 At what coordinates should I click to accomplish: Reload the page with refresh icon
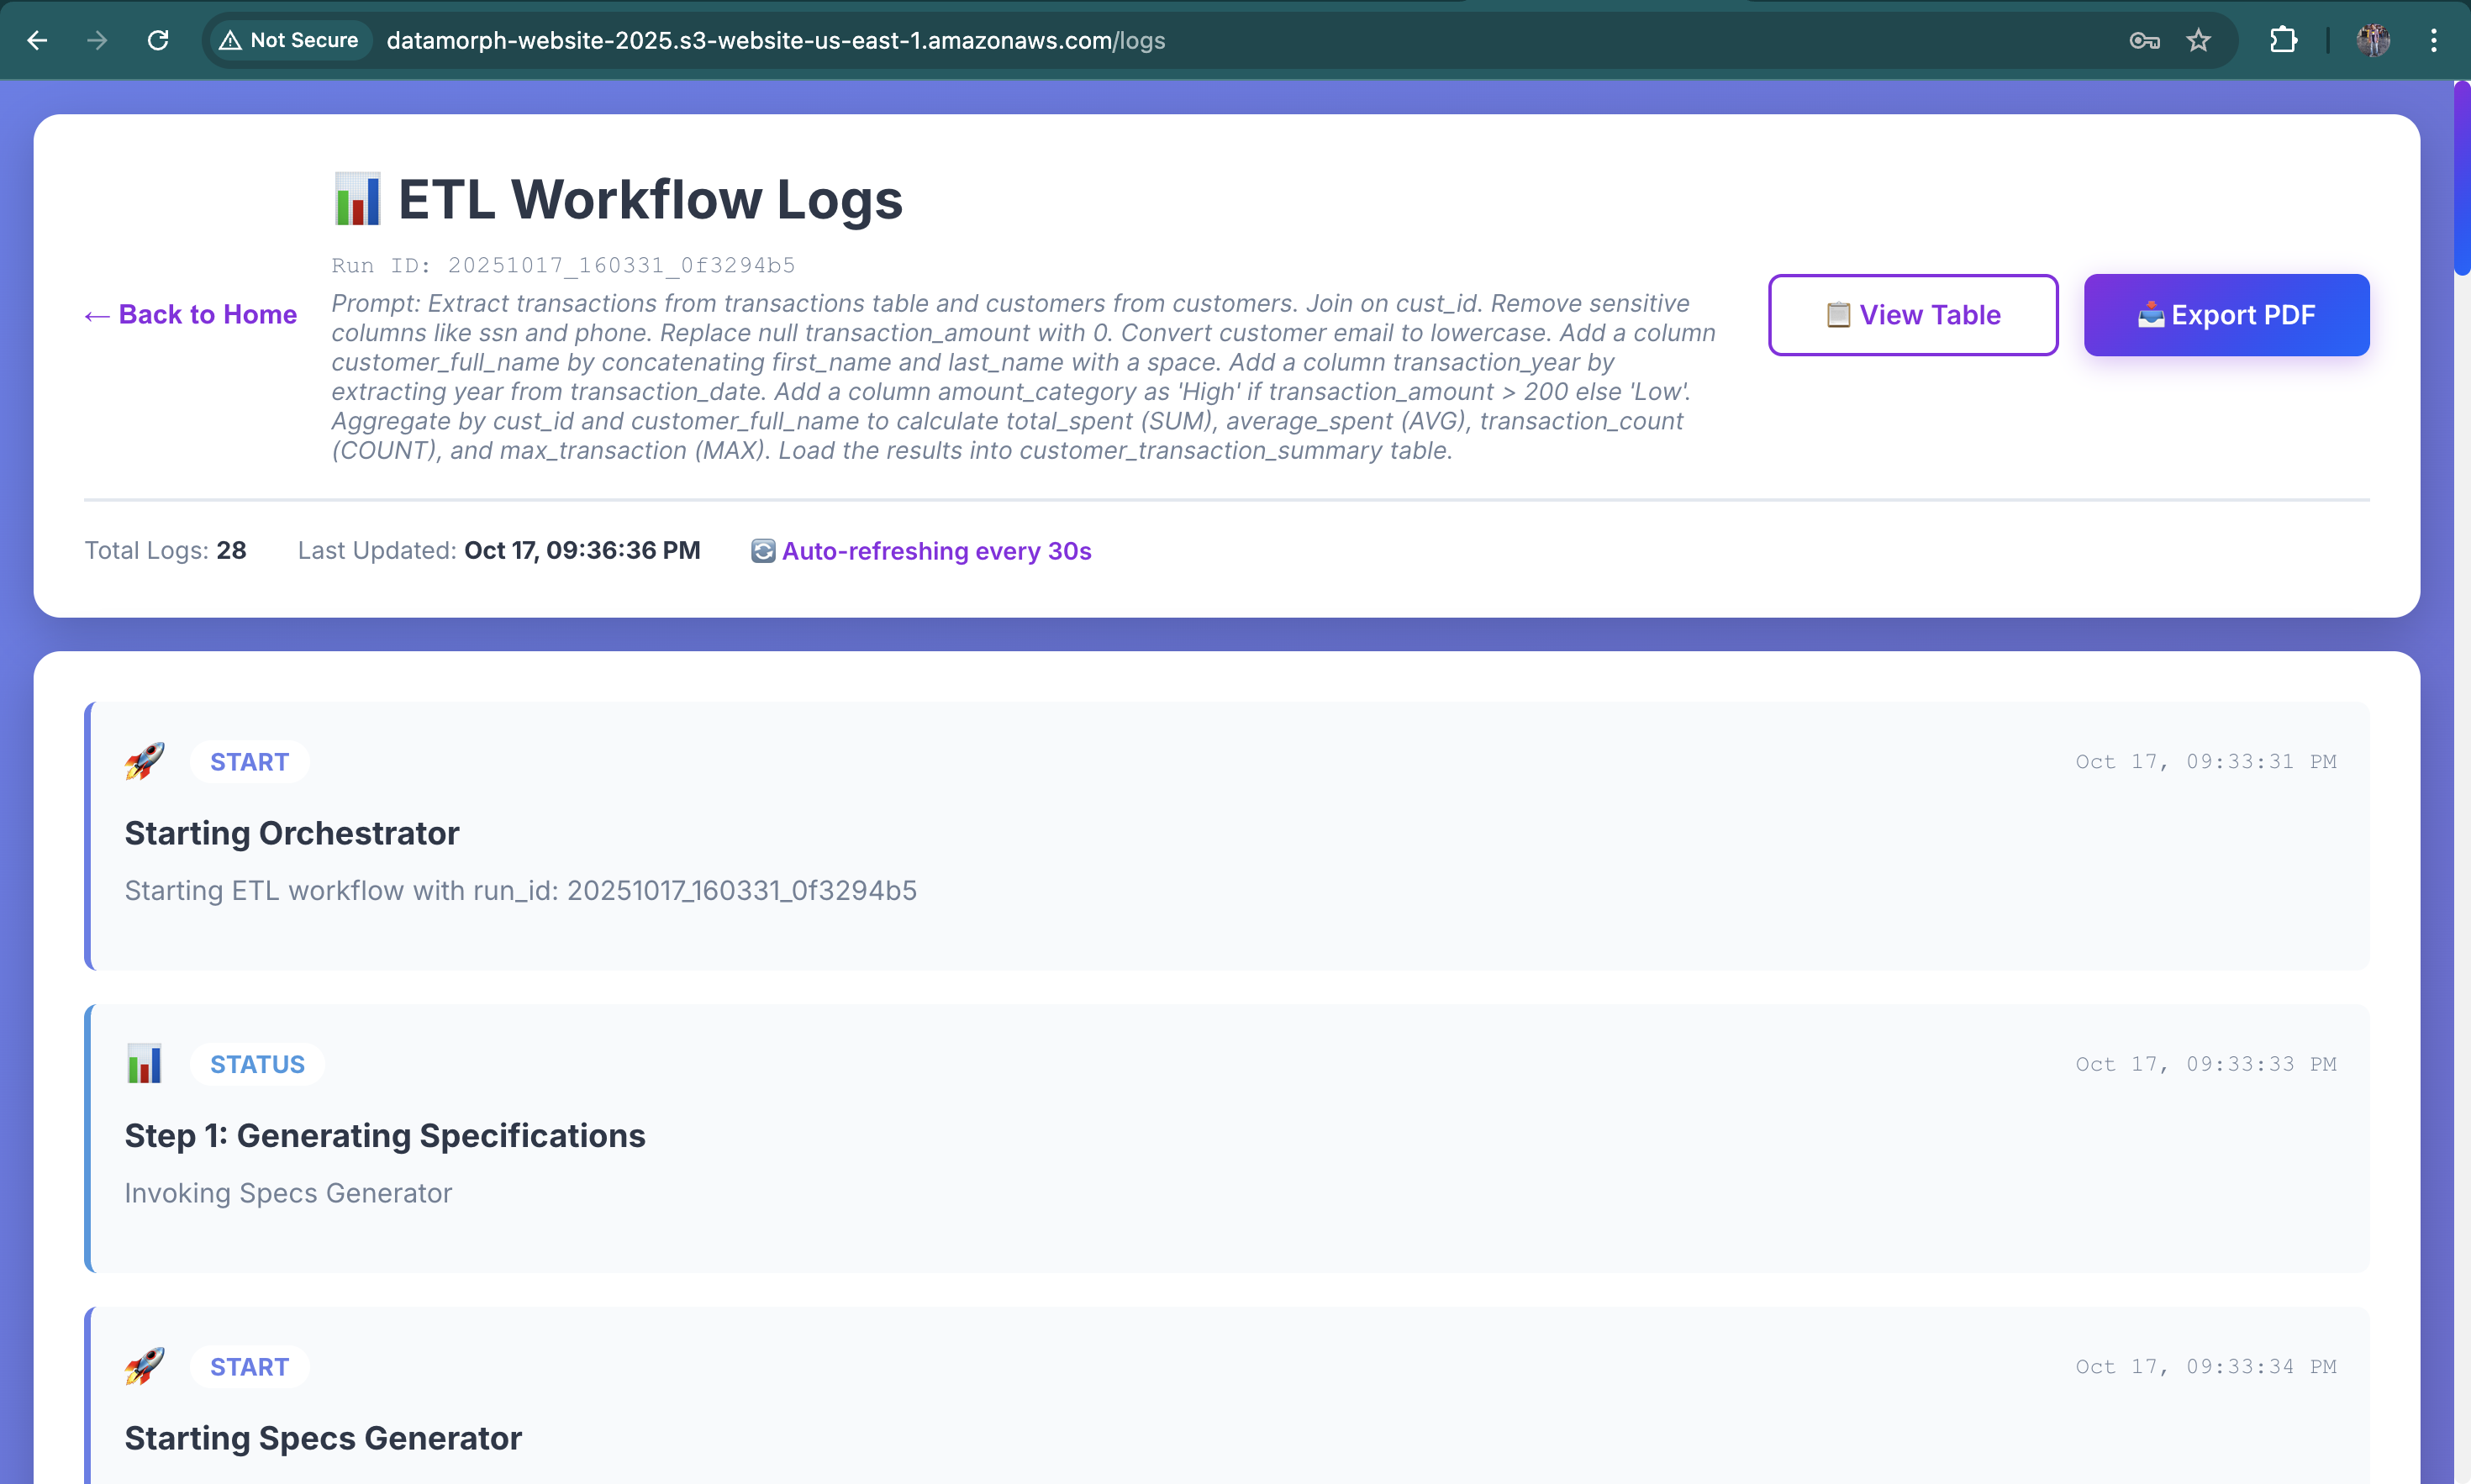point(158,40)
